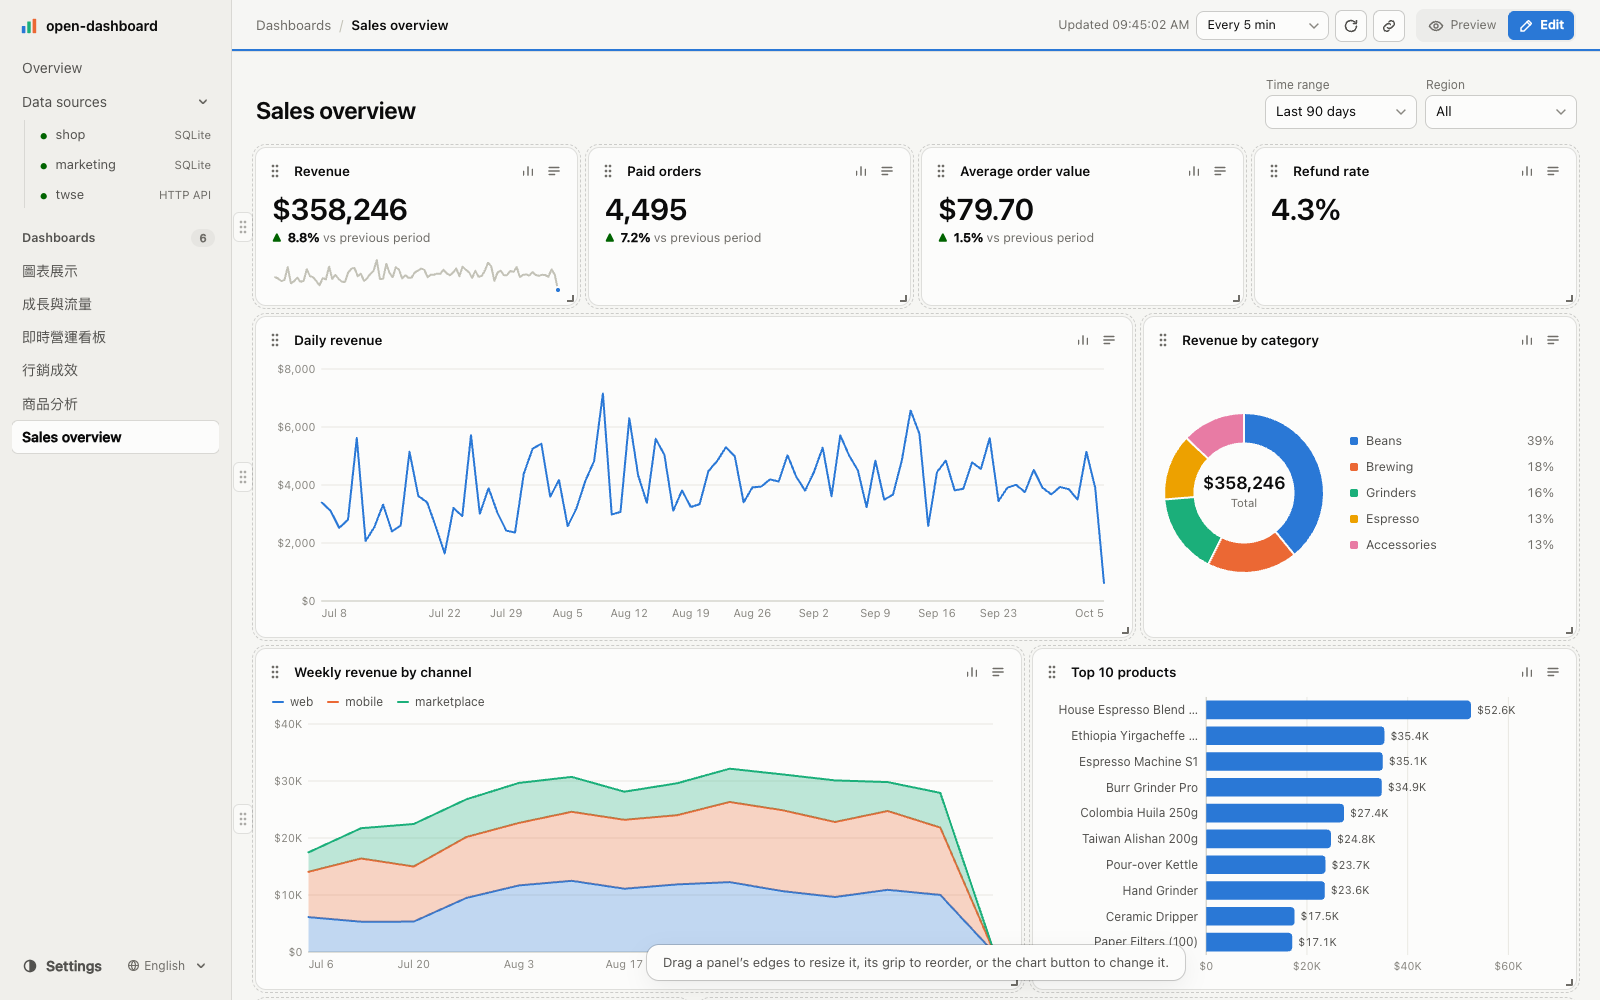Open the English language selector

(x=166, y=966)
